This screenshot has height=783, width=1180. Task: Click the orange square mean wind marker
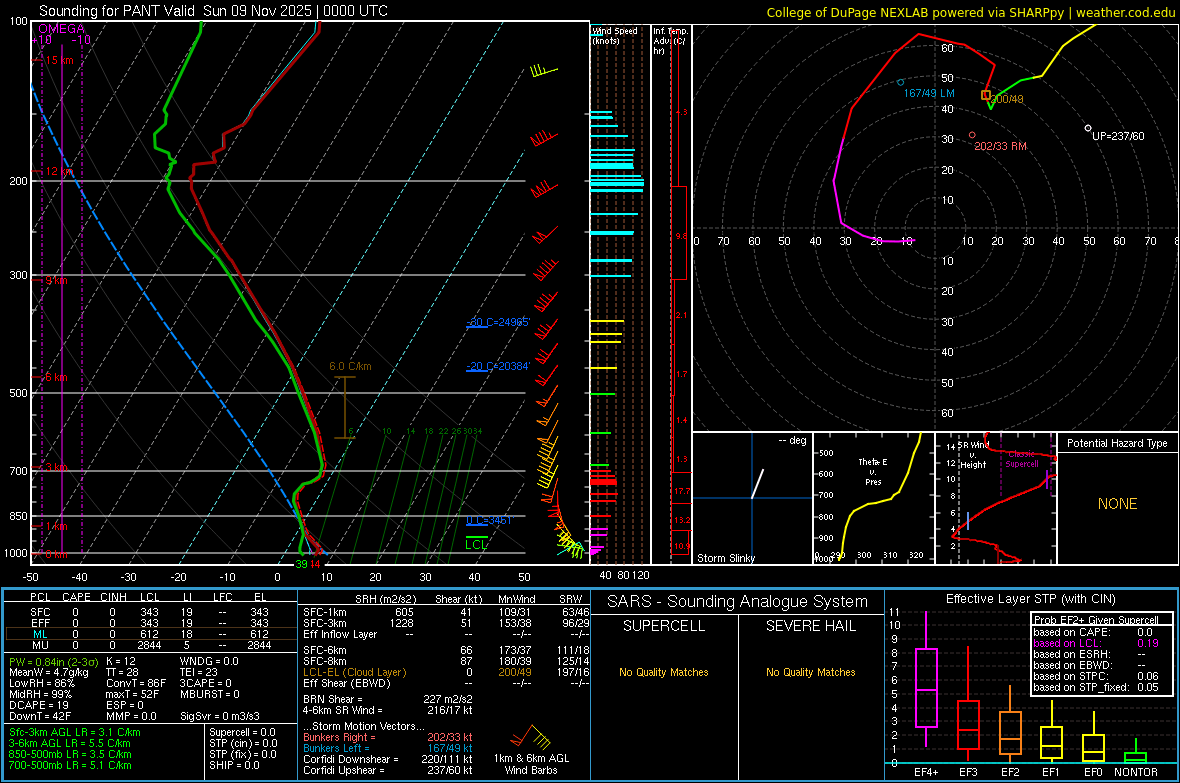tap(986, 94)
